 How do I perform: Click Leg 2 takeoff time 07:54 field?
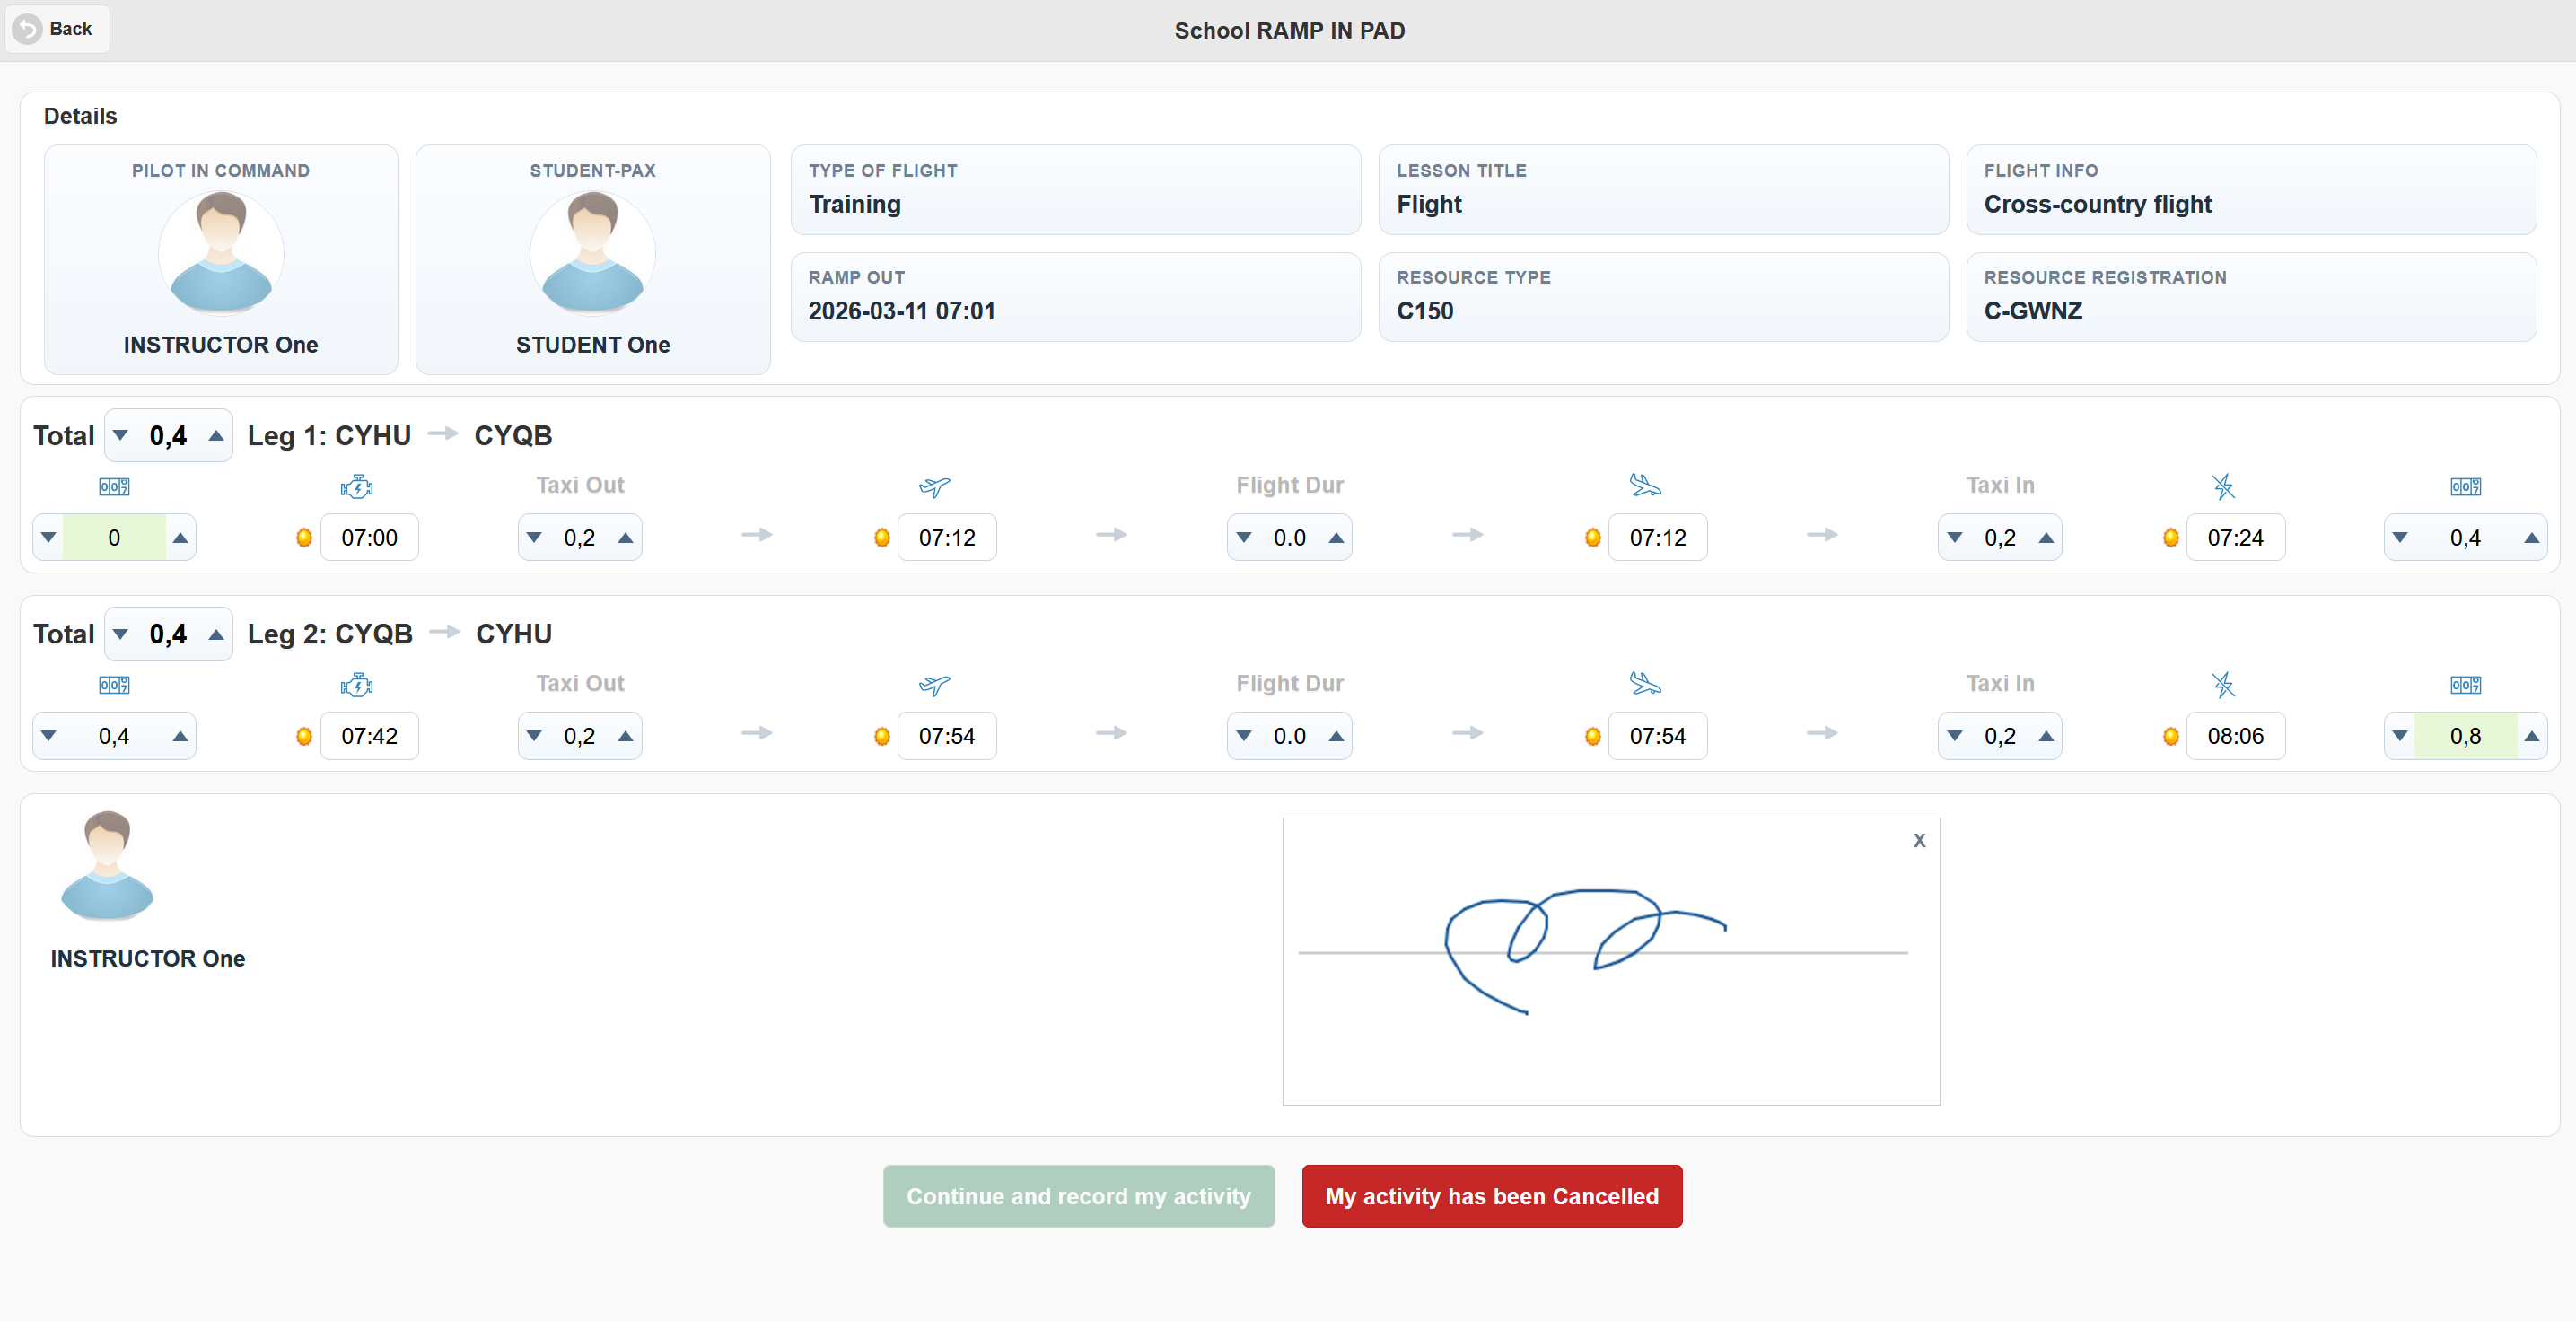coord(946,737)
